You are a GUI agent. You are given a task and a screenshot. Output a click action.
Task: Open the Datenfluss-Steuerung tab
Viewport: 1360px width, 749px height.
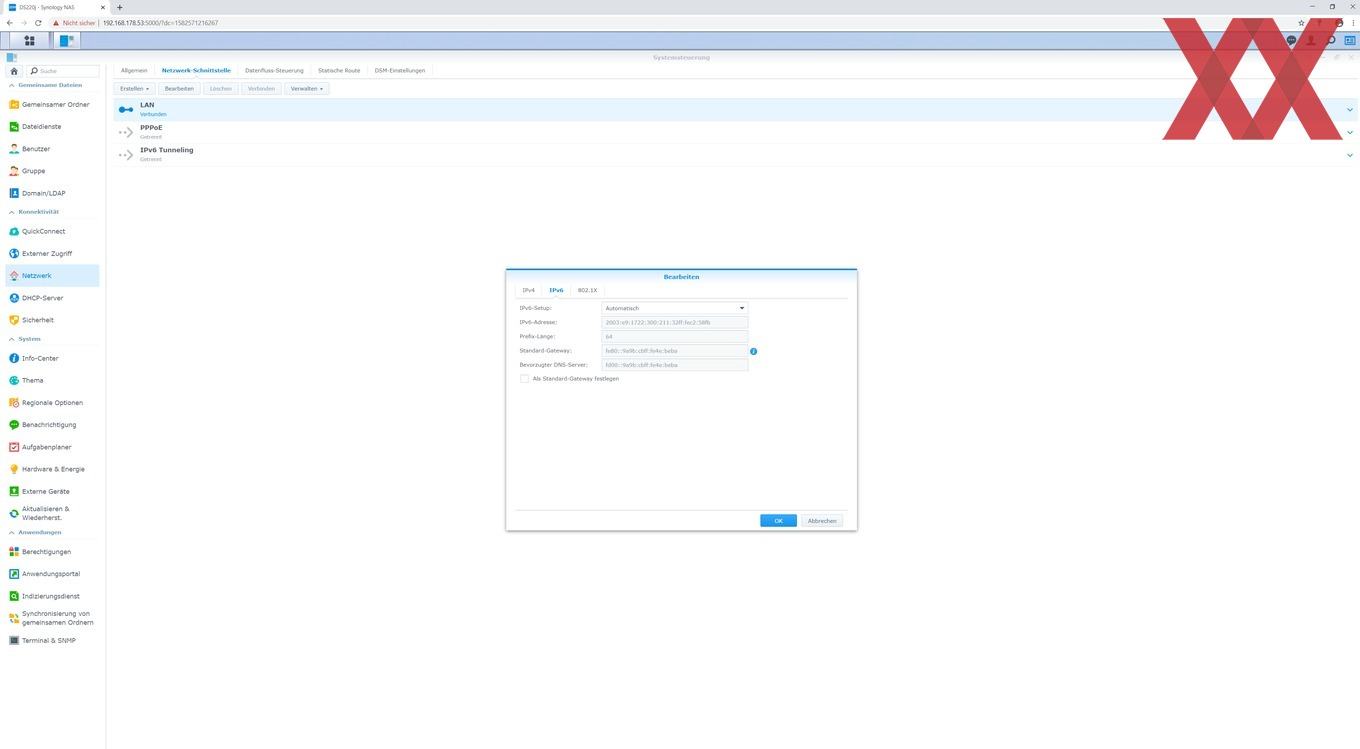pyautogui.click(x=274, y=70)
